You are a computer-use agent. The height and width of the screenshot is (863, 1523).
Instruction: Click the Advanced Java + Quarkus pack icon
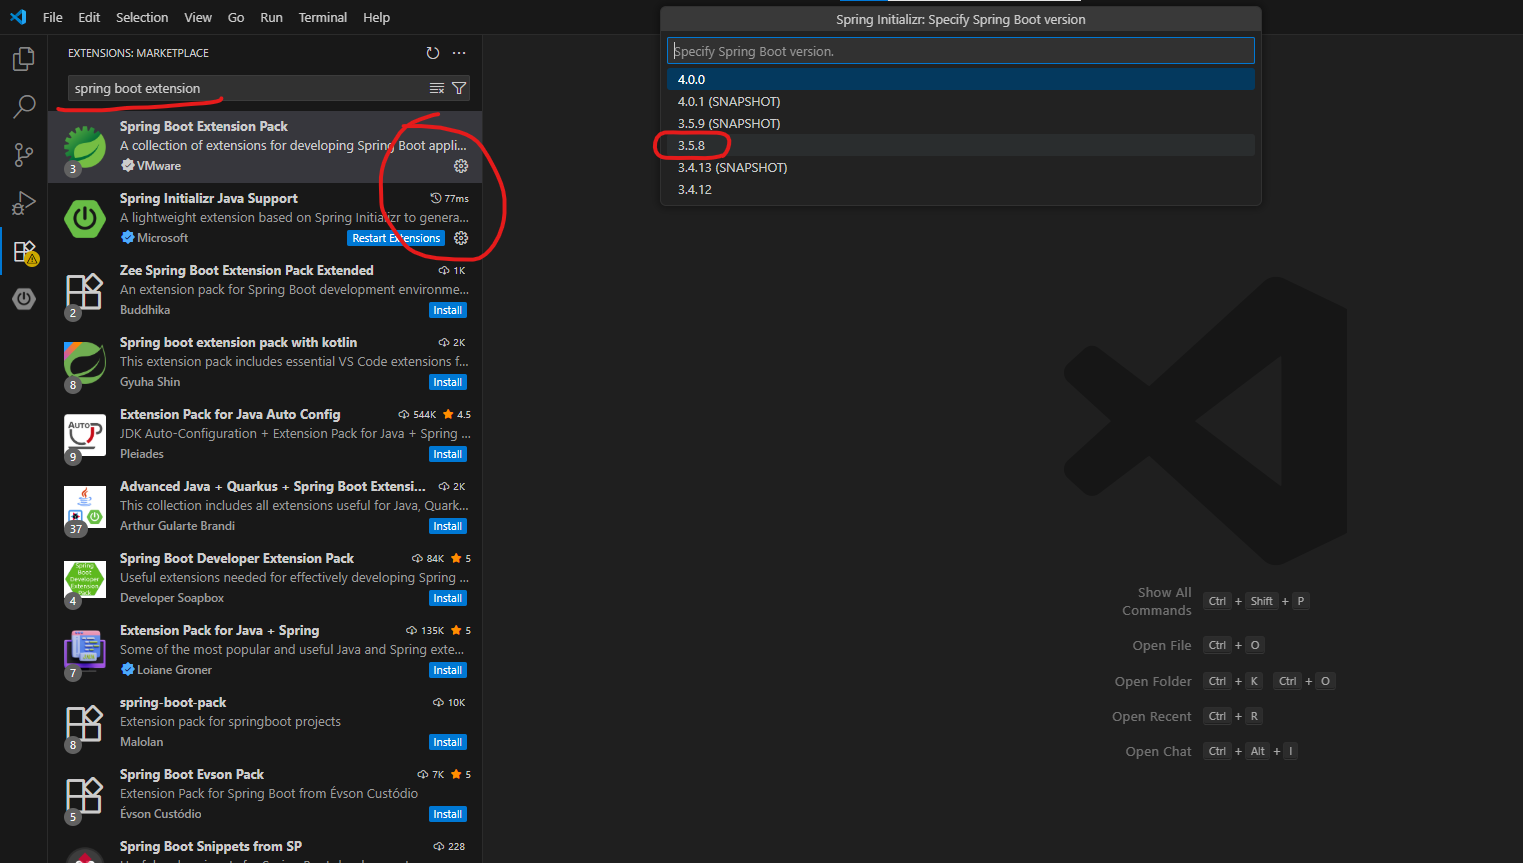85,507
